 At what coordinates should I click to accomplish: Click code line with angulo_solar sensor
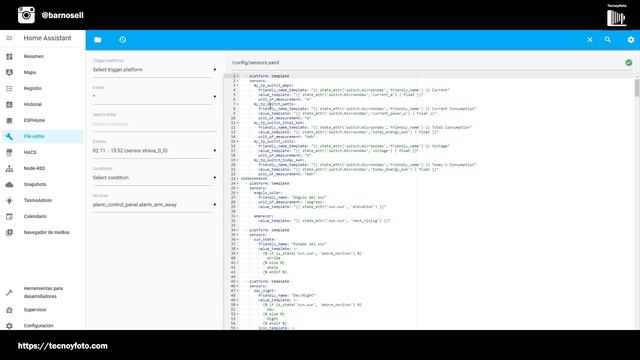click(x=267, y=193)
